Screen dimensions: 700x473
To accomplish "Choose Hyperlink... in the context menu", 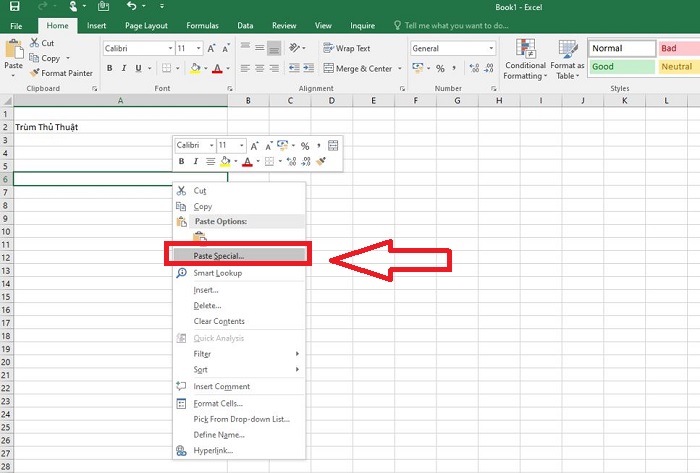I will [x=239, y=451].
